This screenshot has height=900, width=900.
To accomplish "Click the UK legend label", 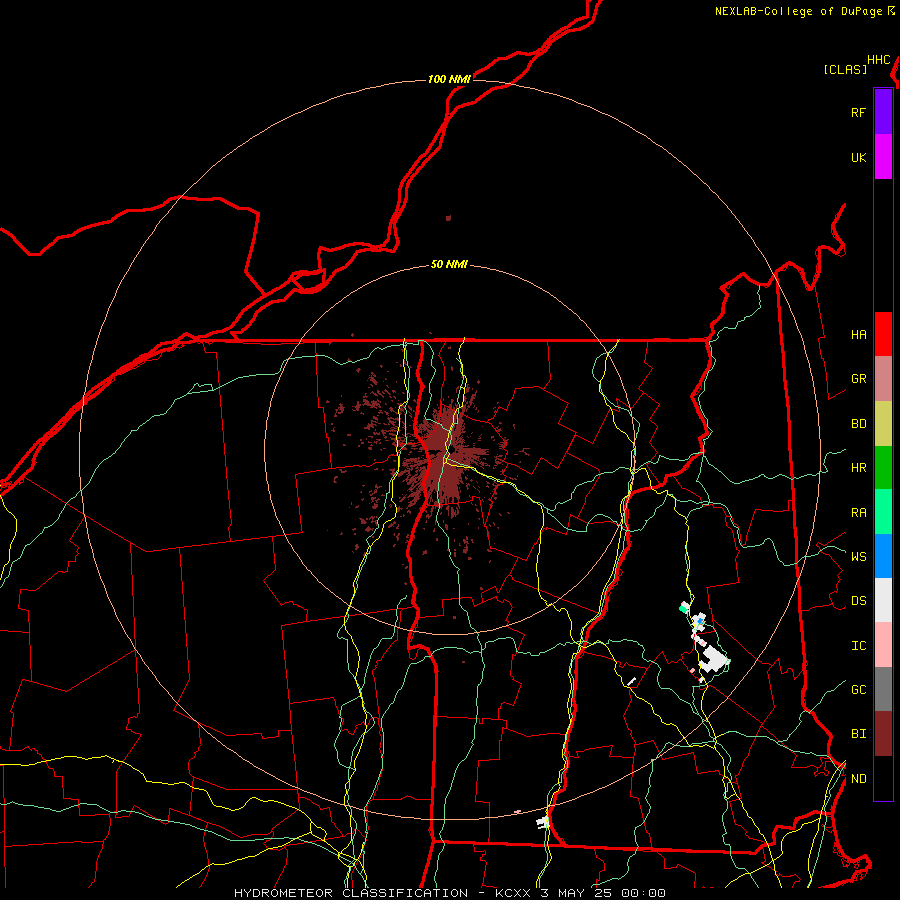I will pyautogui.click(x=858, y=157).
